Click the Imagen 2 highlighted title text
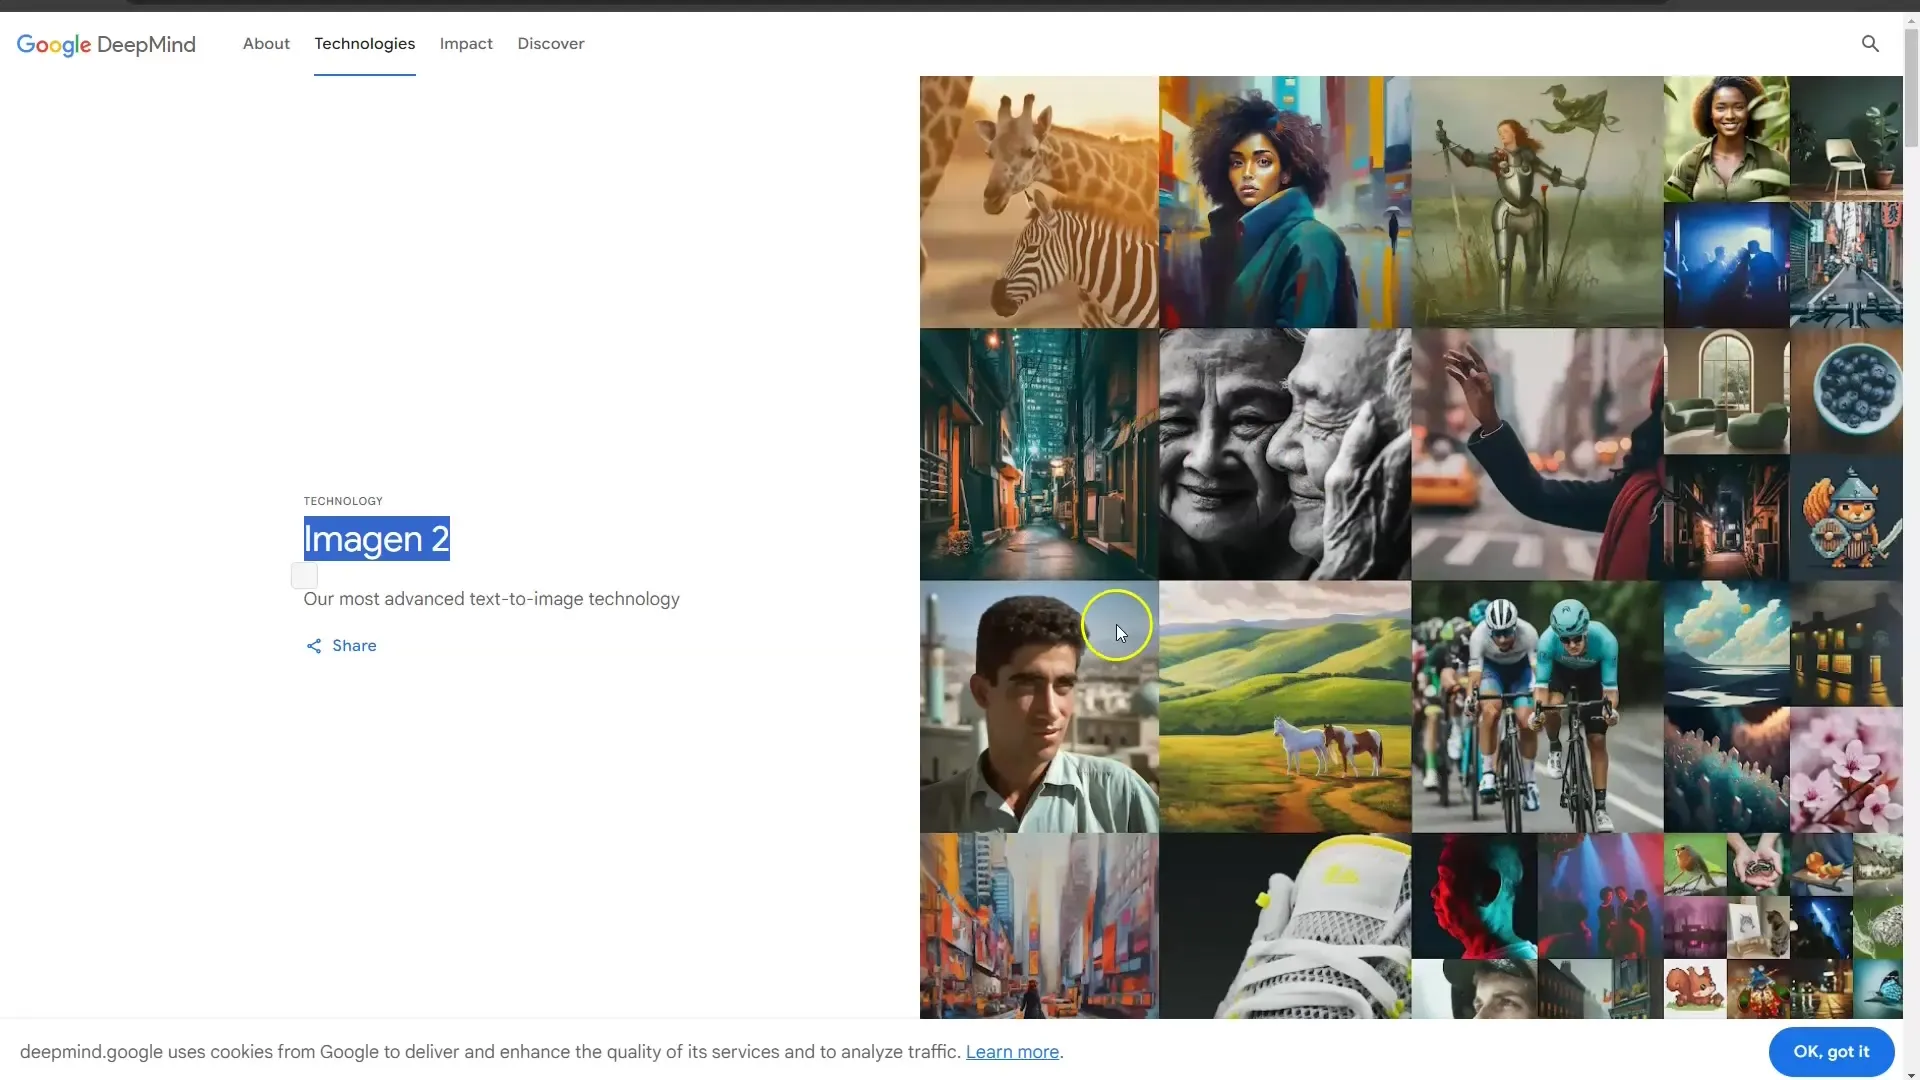1920x1080 pixels. pos(375,538)
